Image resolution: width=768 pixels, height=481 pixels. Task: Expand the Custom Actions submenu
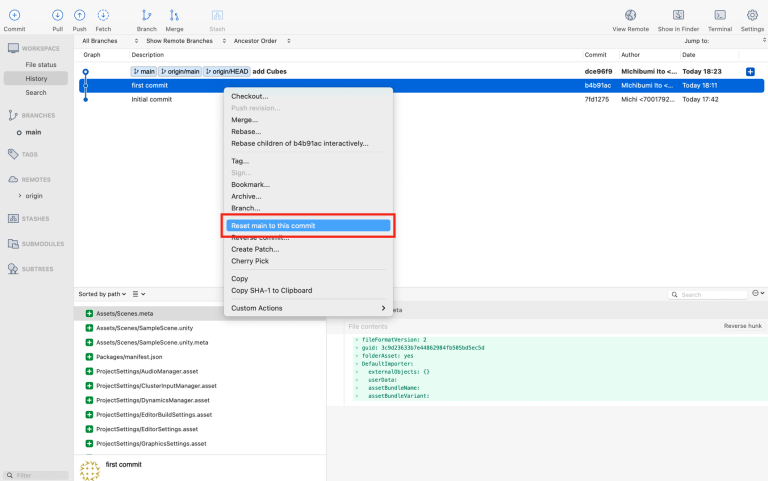[x=308, y=308]
